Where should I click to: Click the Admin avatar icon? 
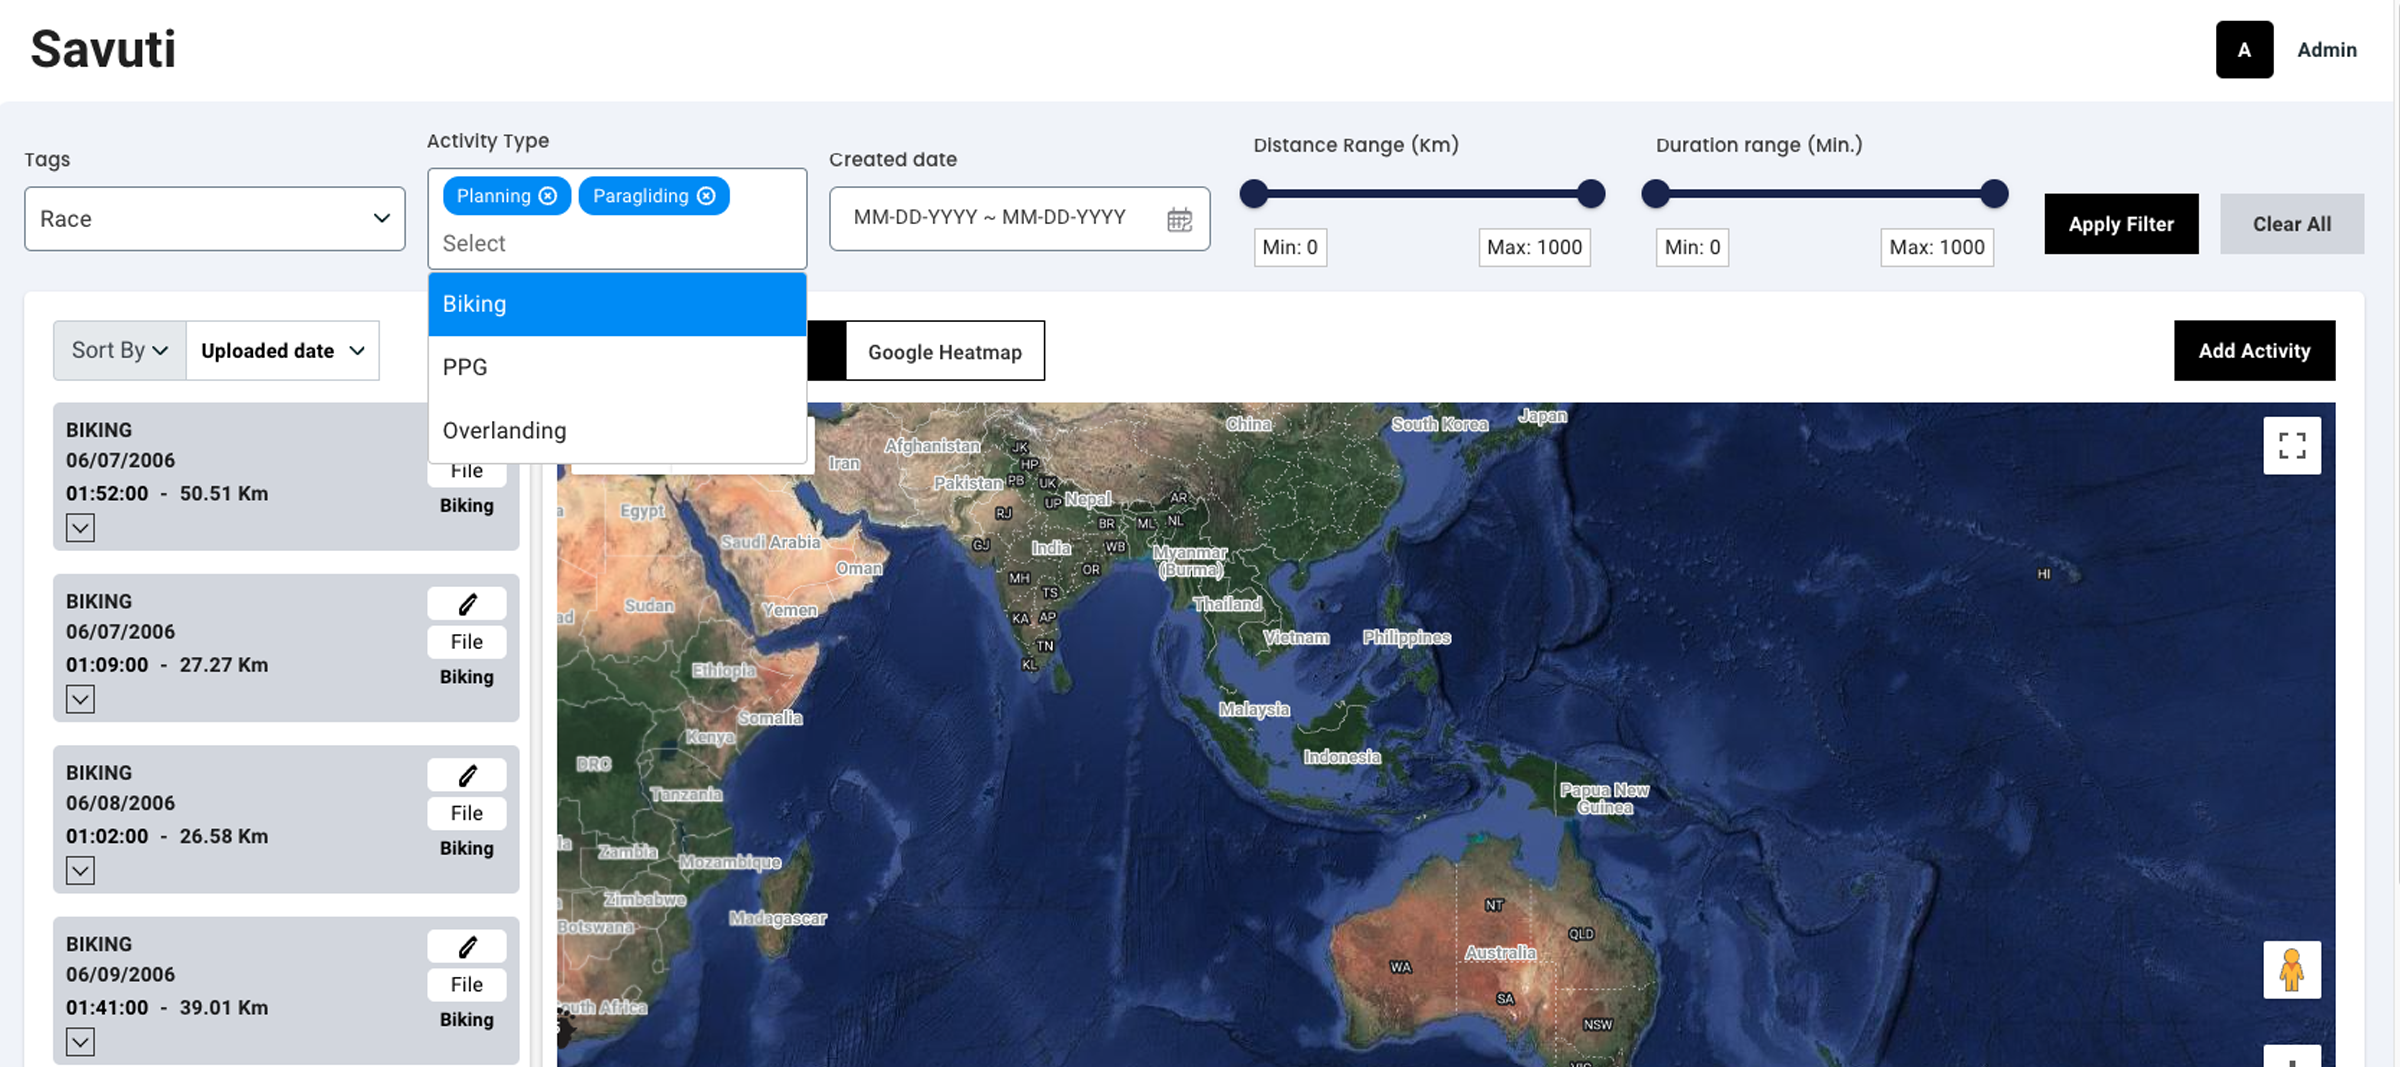[2244, 50]
